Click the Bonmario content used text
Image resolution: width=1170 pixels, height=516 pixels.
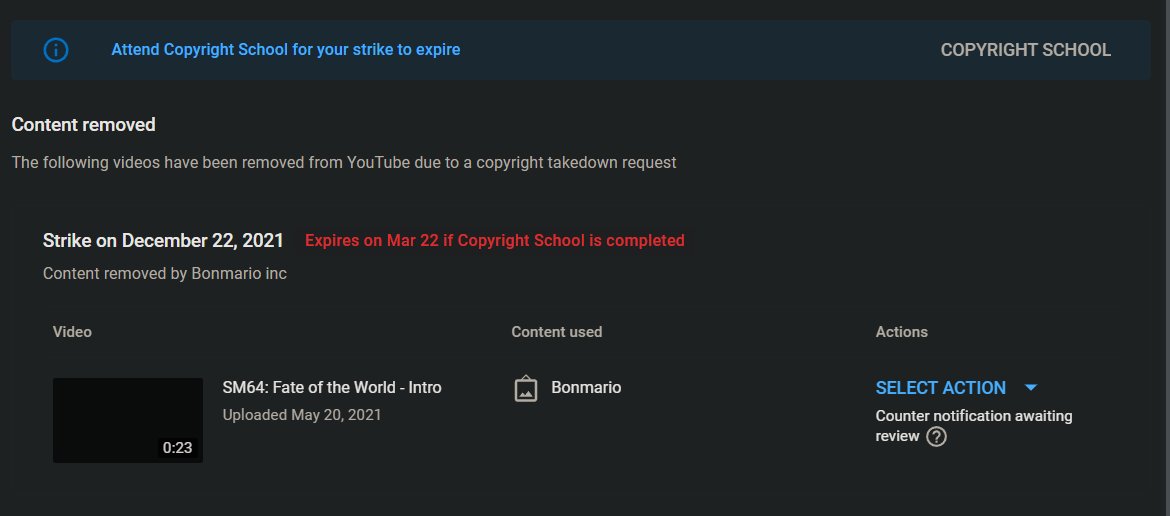[x=586, y=388]
